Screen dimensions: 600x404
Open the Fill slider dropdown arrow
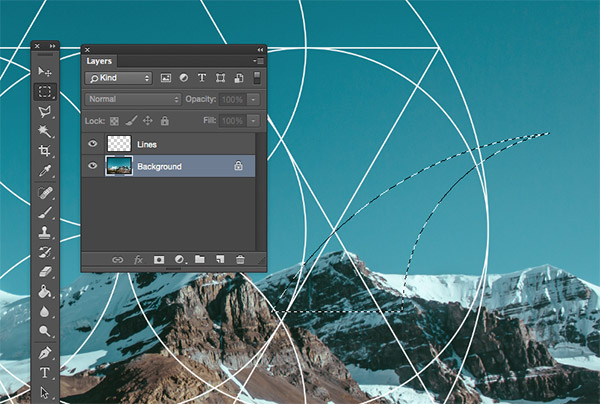click(253, 121)
